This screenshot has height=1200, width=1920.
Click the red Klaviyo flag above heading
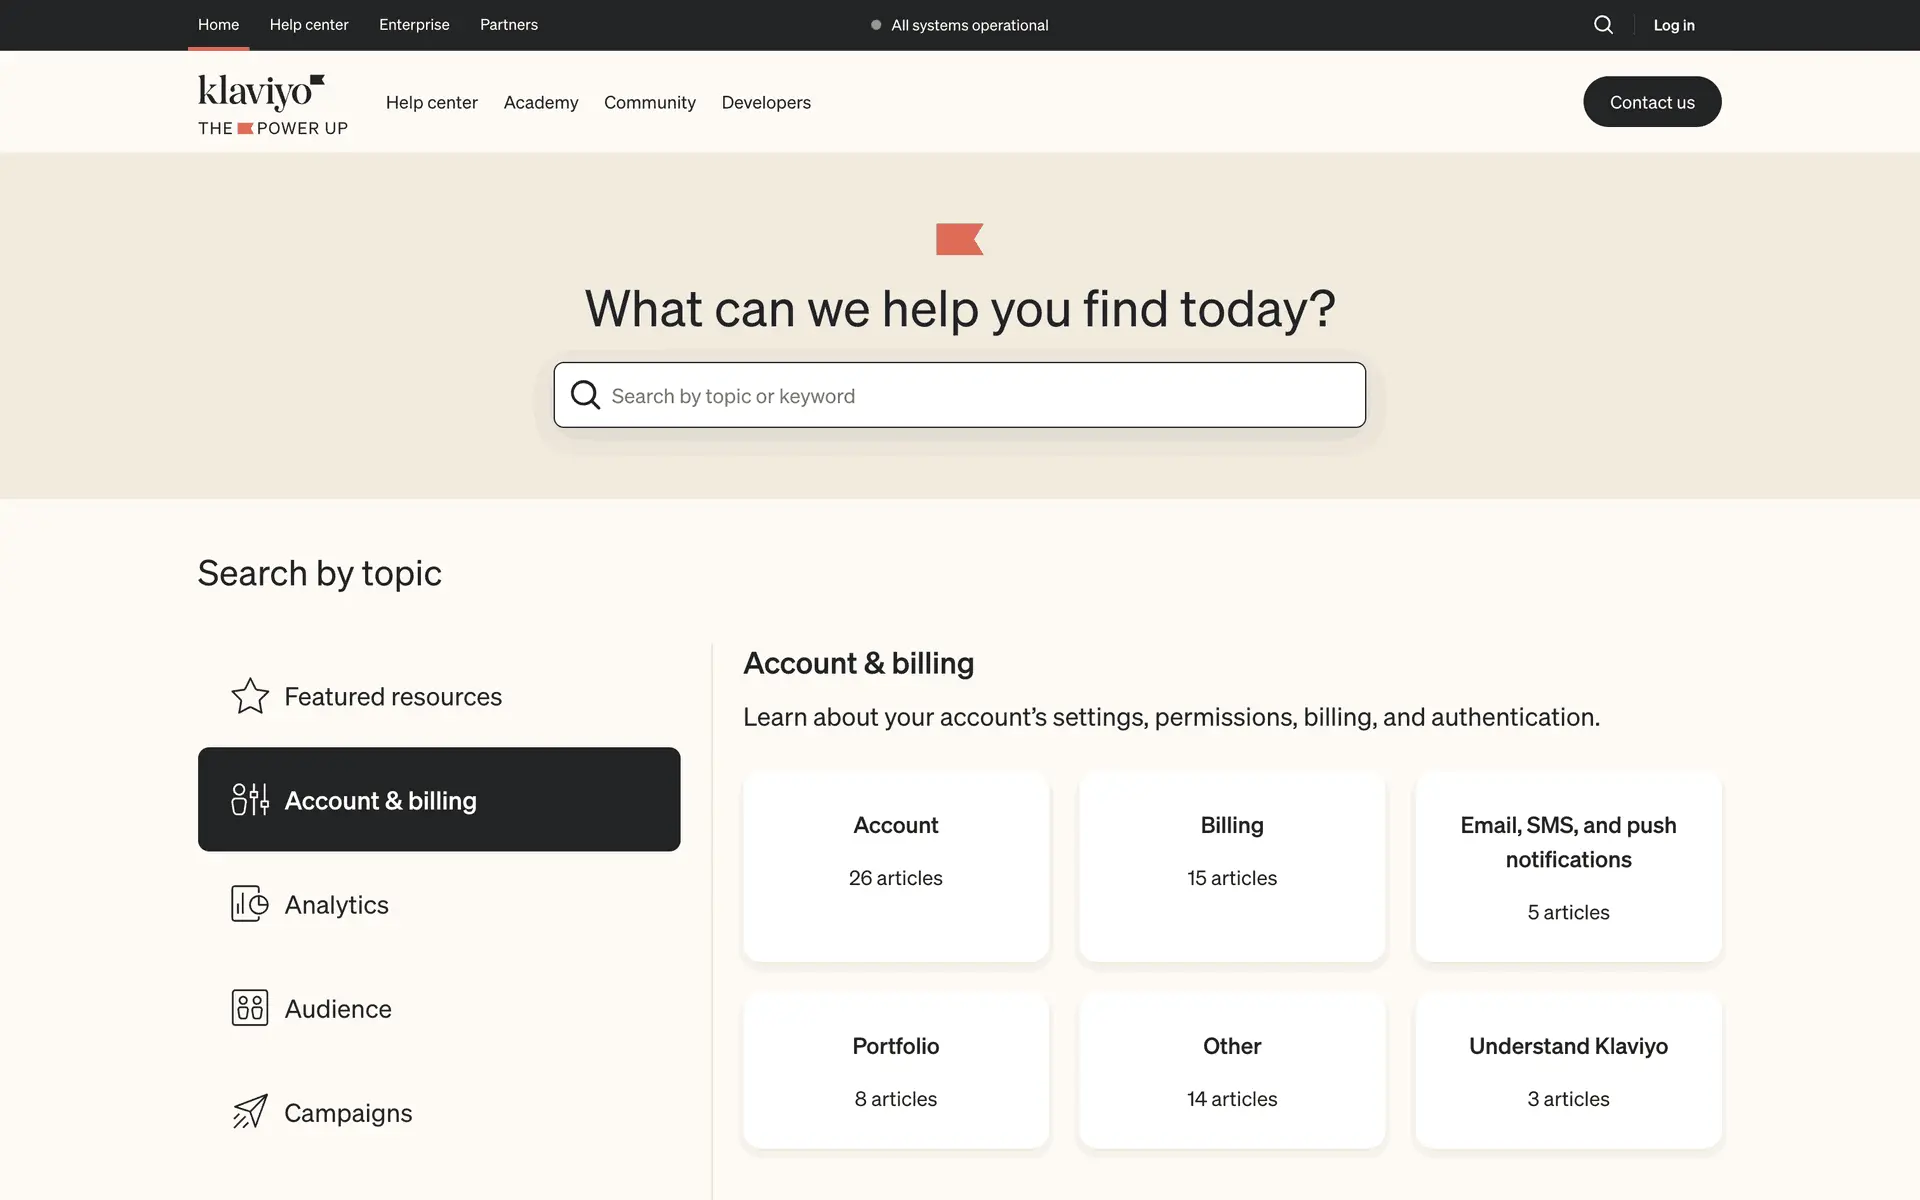point(959,239)
